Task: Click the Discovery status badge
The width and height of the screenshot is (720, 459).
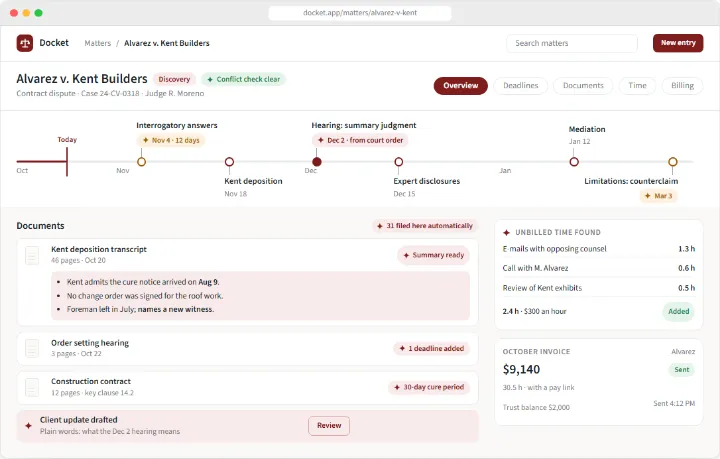Action: point(174,79)
